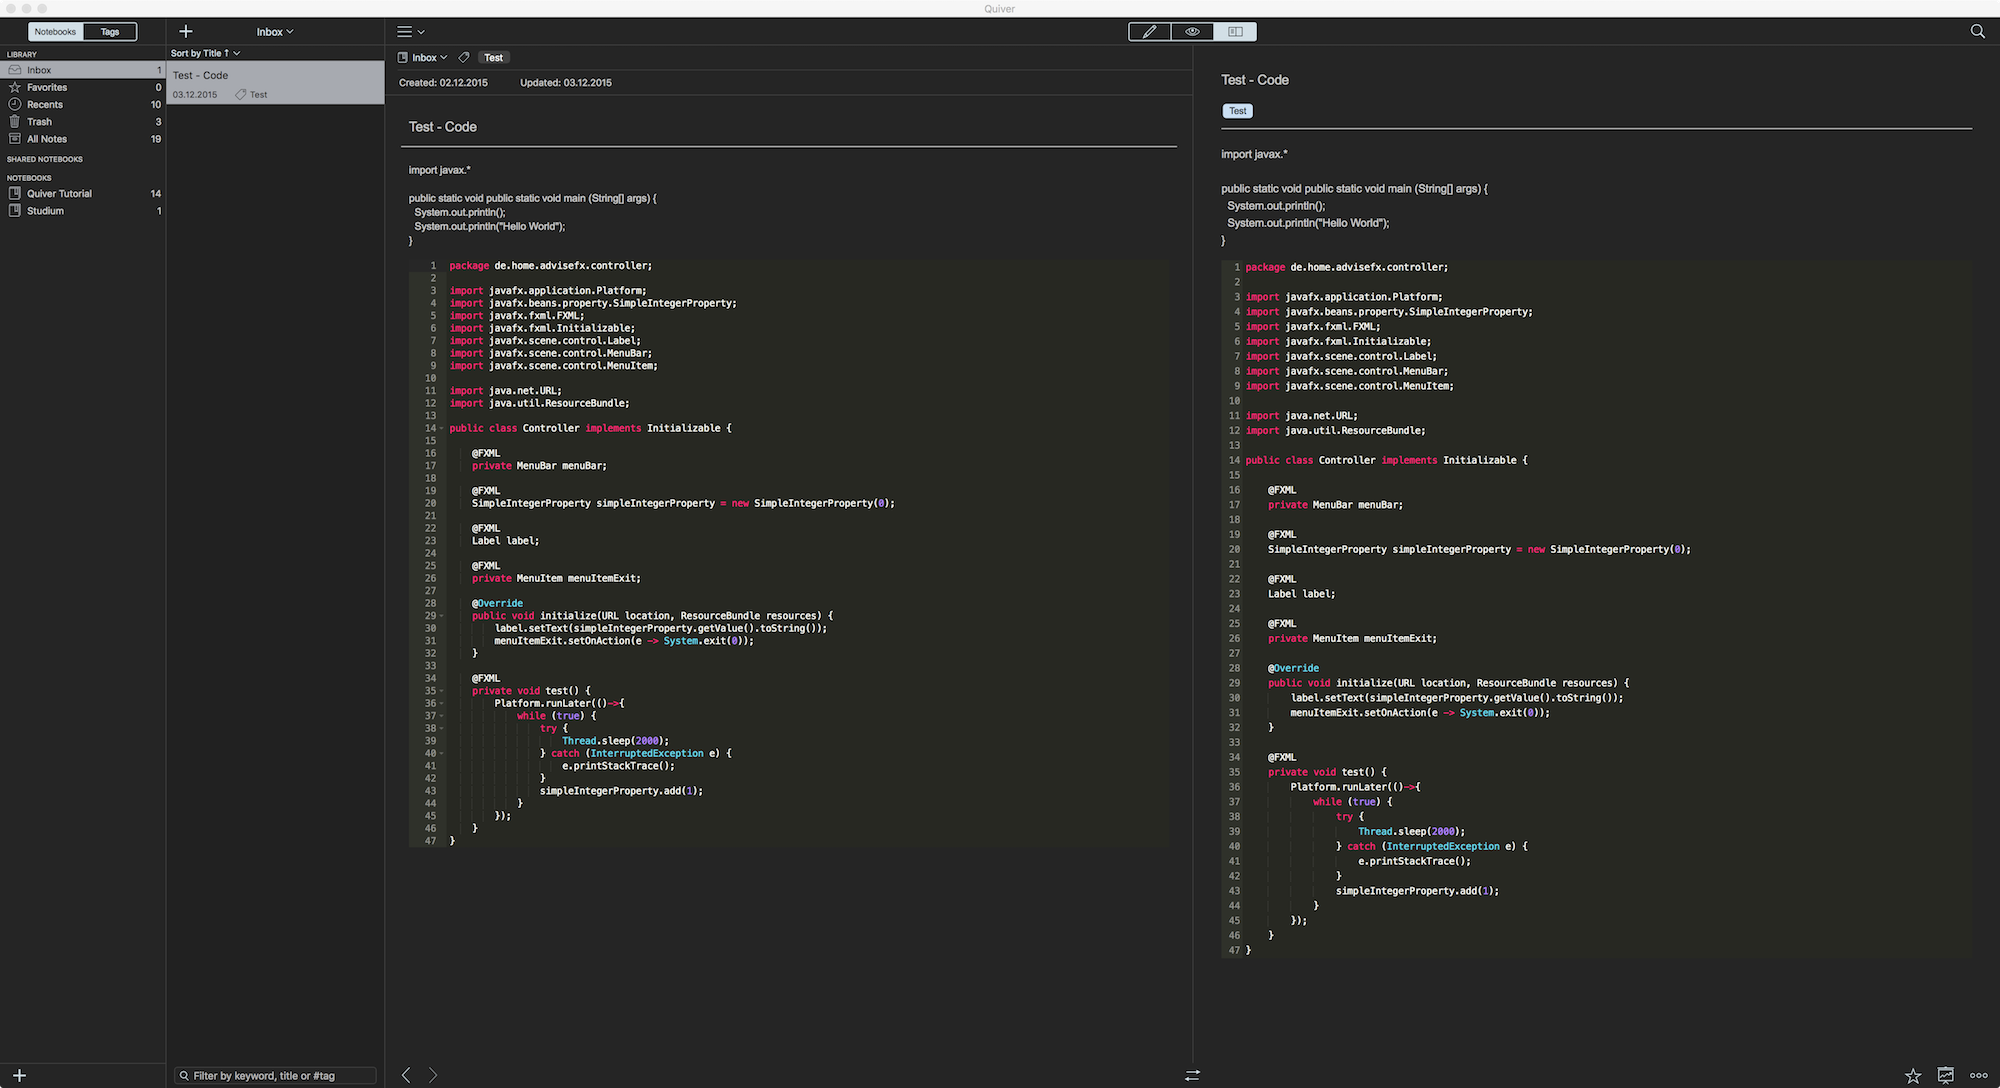Switch to preview-only eye mode
This screenshot has height=1088, width=2000.
[1192, 32]
